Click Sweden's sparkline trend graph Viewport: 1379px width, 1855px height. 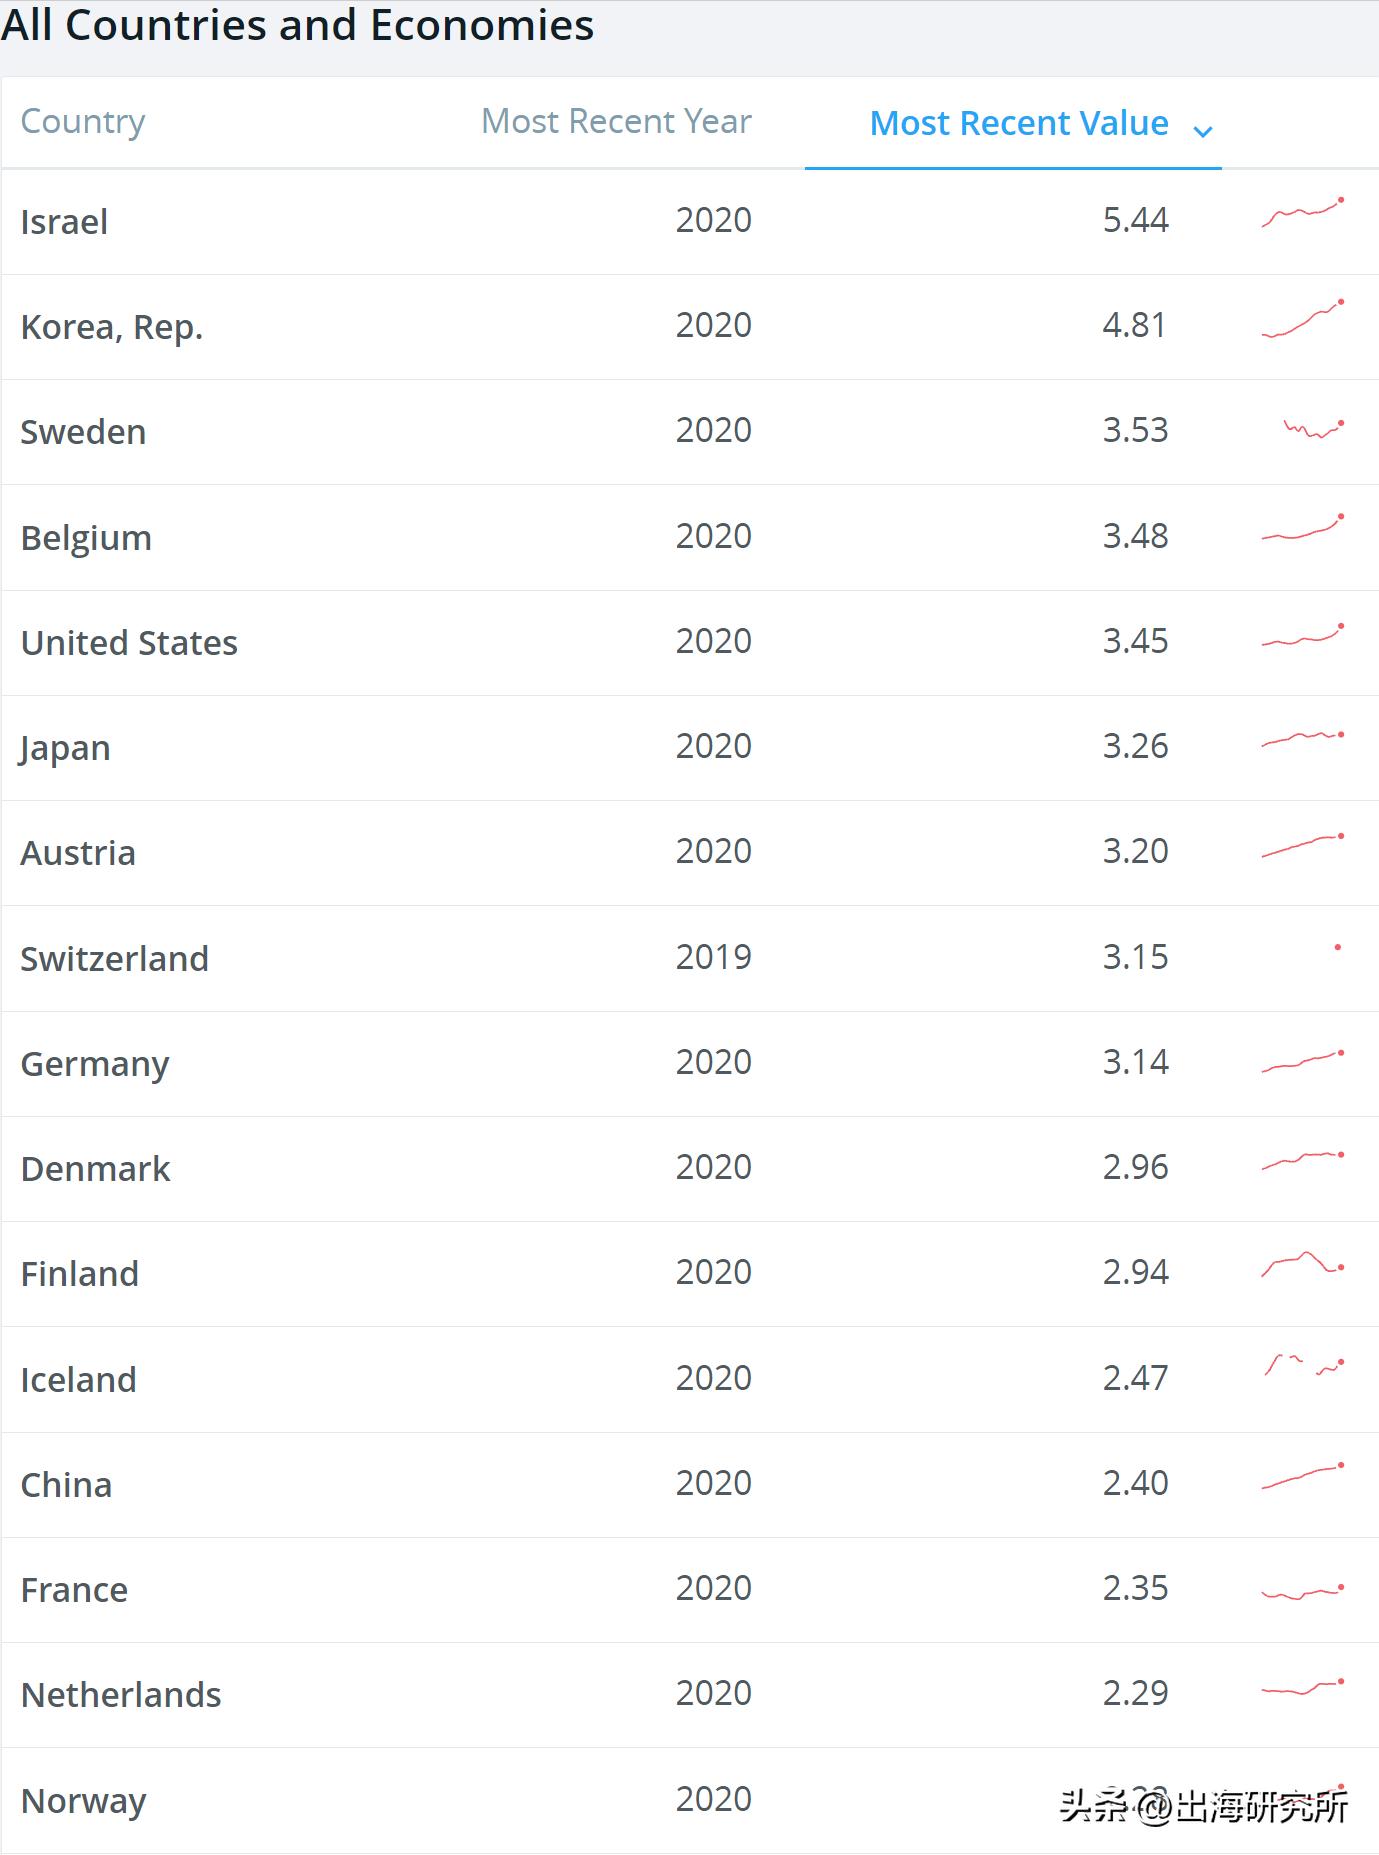click(1313, 429)
